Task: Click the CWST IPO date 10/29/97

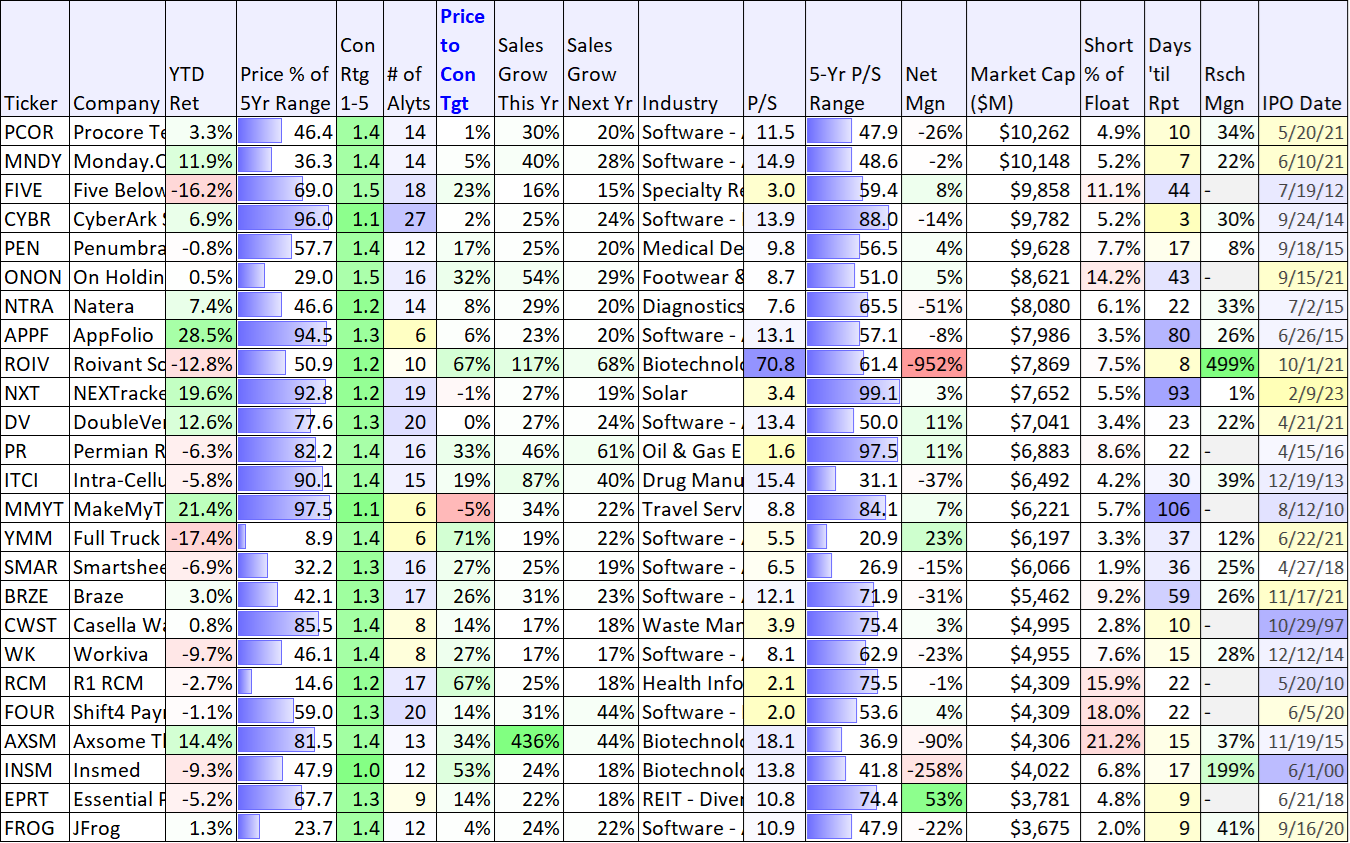Action: pos(1303,625)
